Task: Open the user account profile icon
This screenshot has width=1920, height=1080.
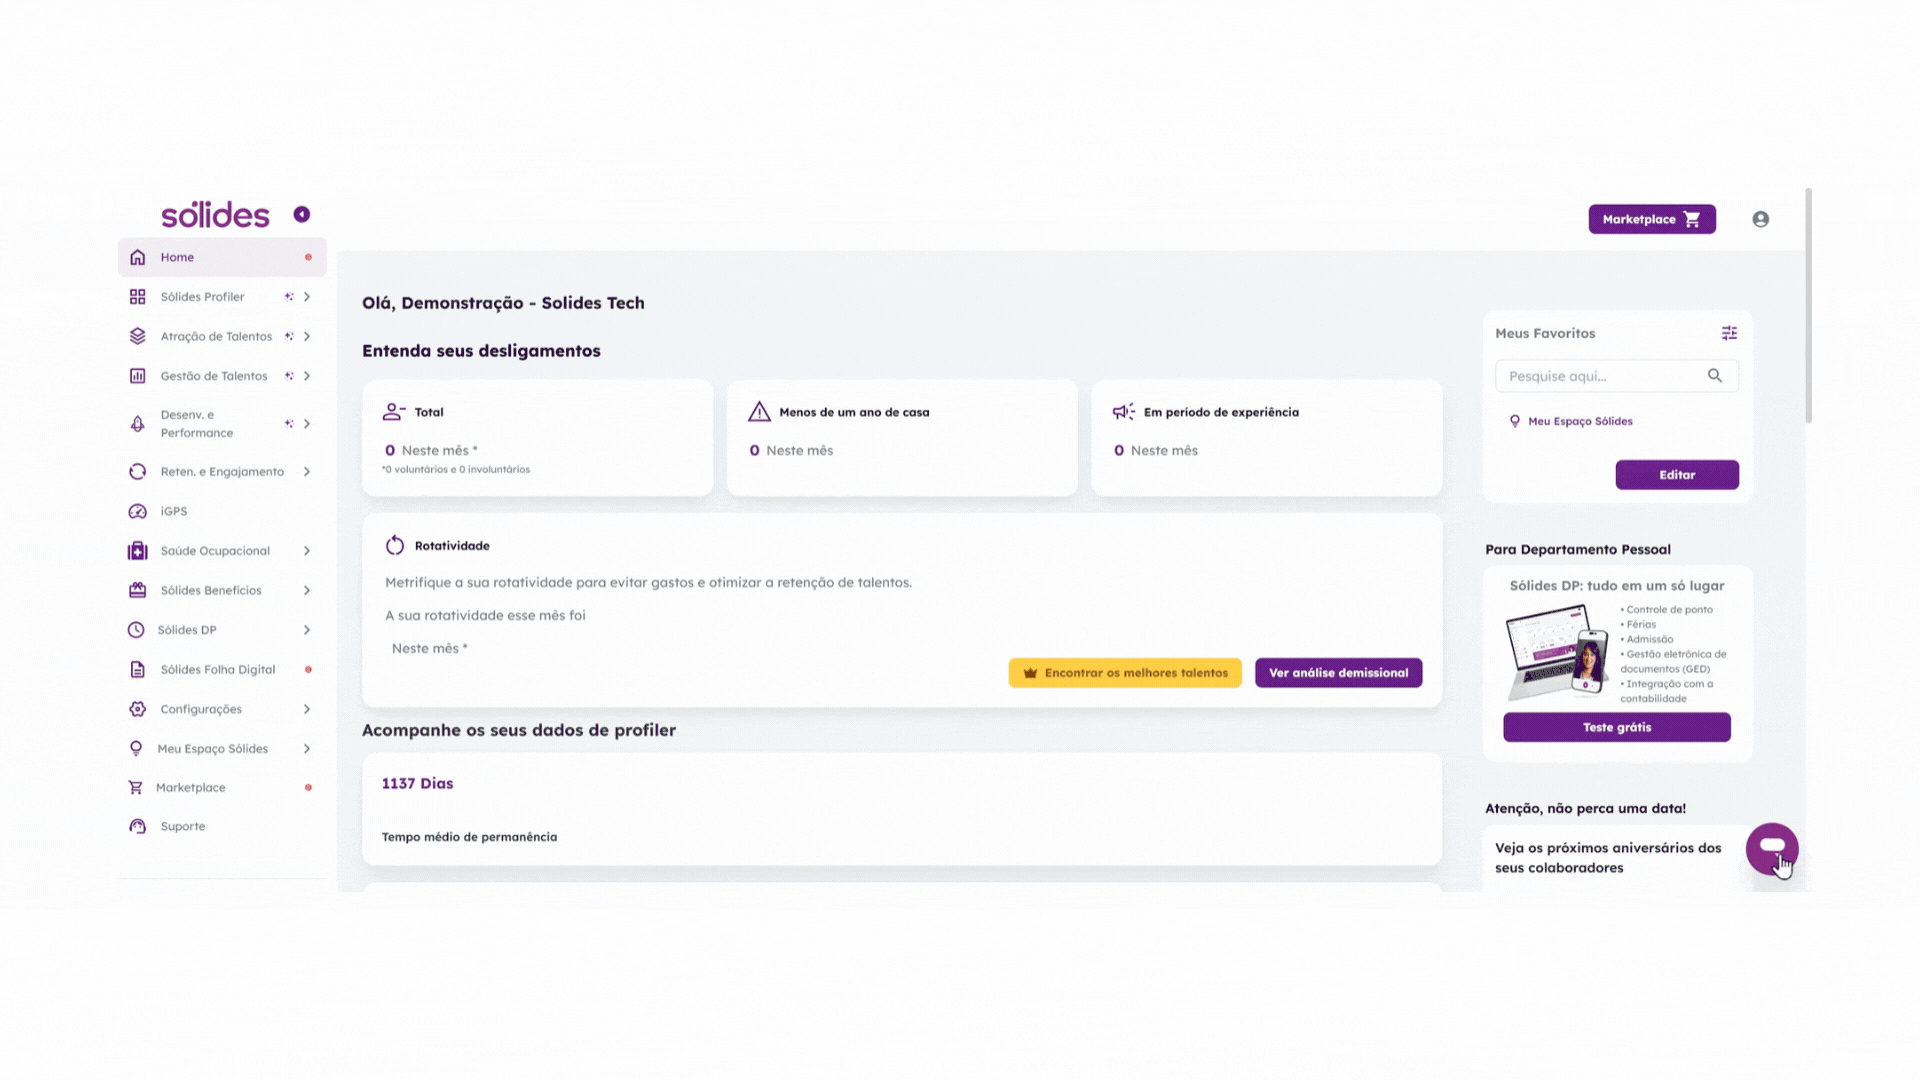Action: (1761, 219)
